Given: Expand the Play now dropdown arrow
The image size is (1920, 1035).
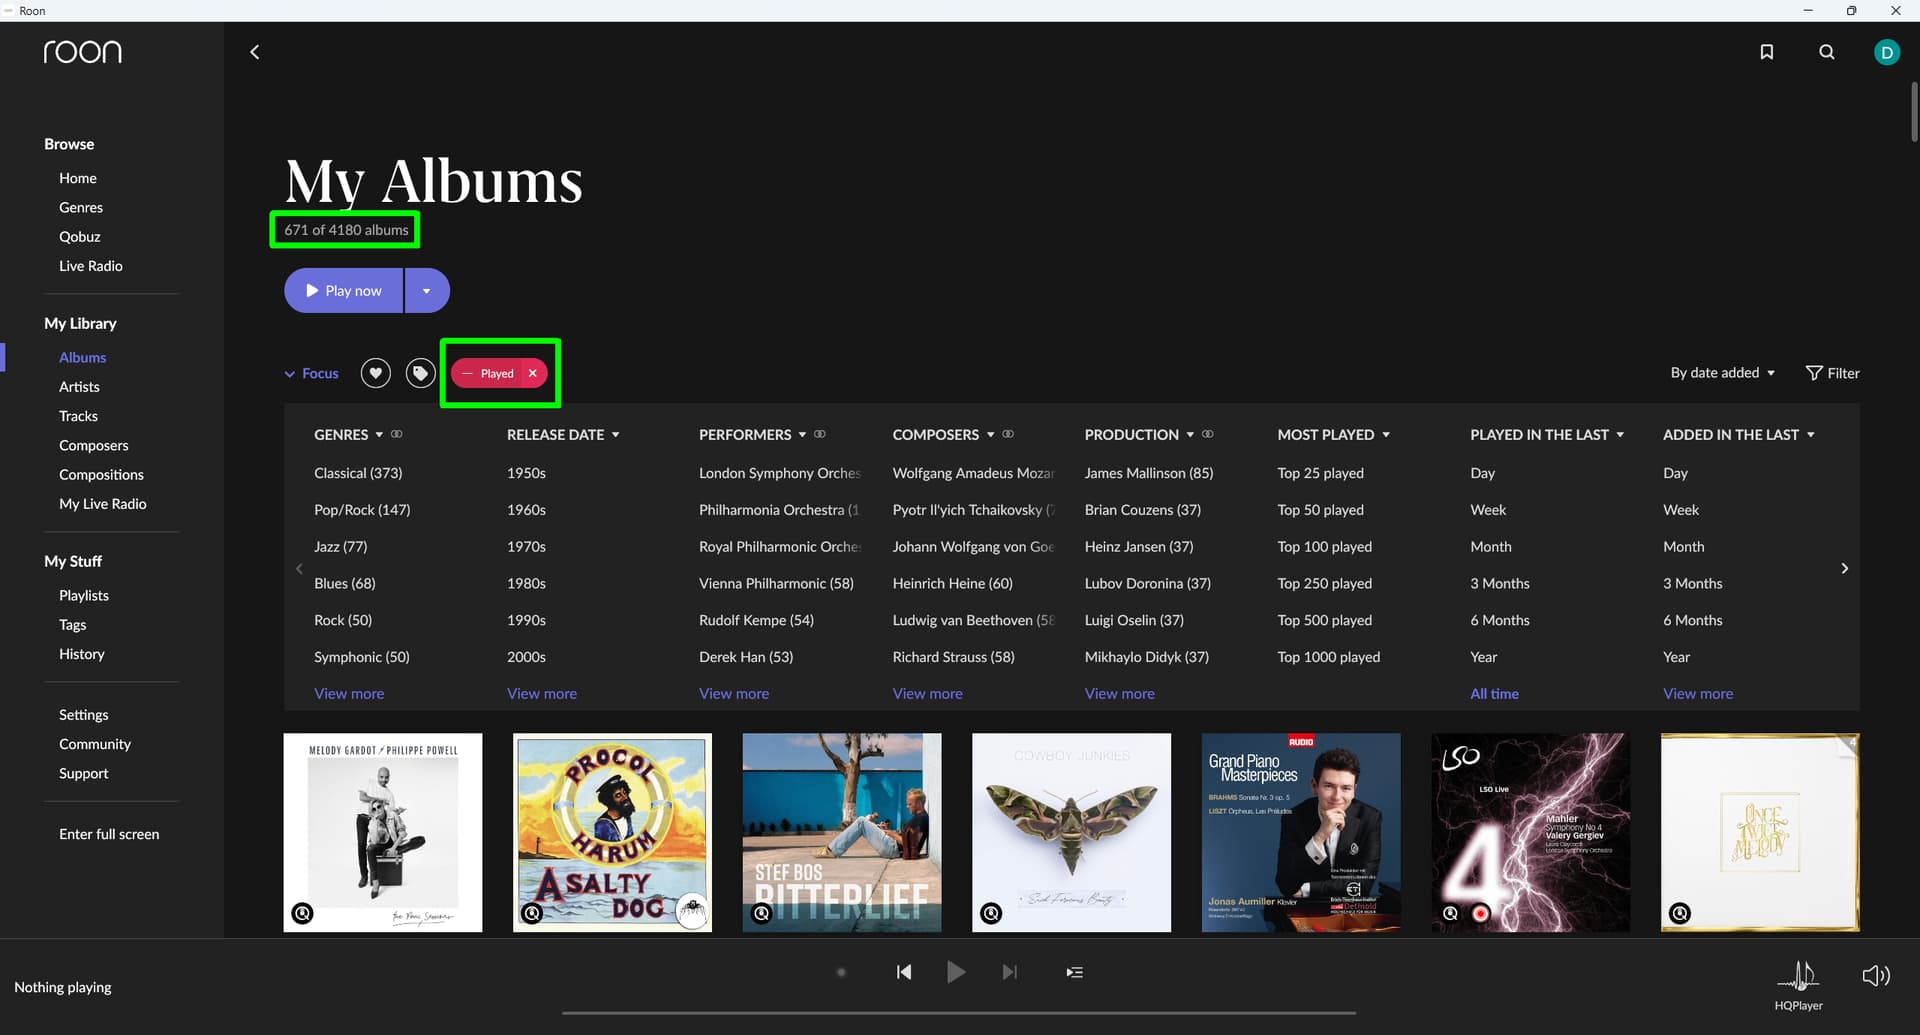Looking at the screenshot, I should point(427,291).
